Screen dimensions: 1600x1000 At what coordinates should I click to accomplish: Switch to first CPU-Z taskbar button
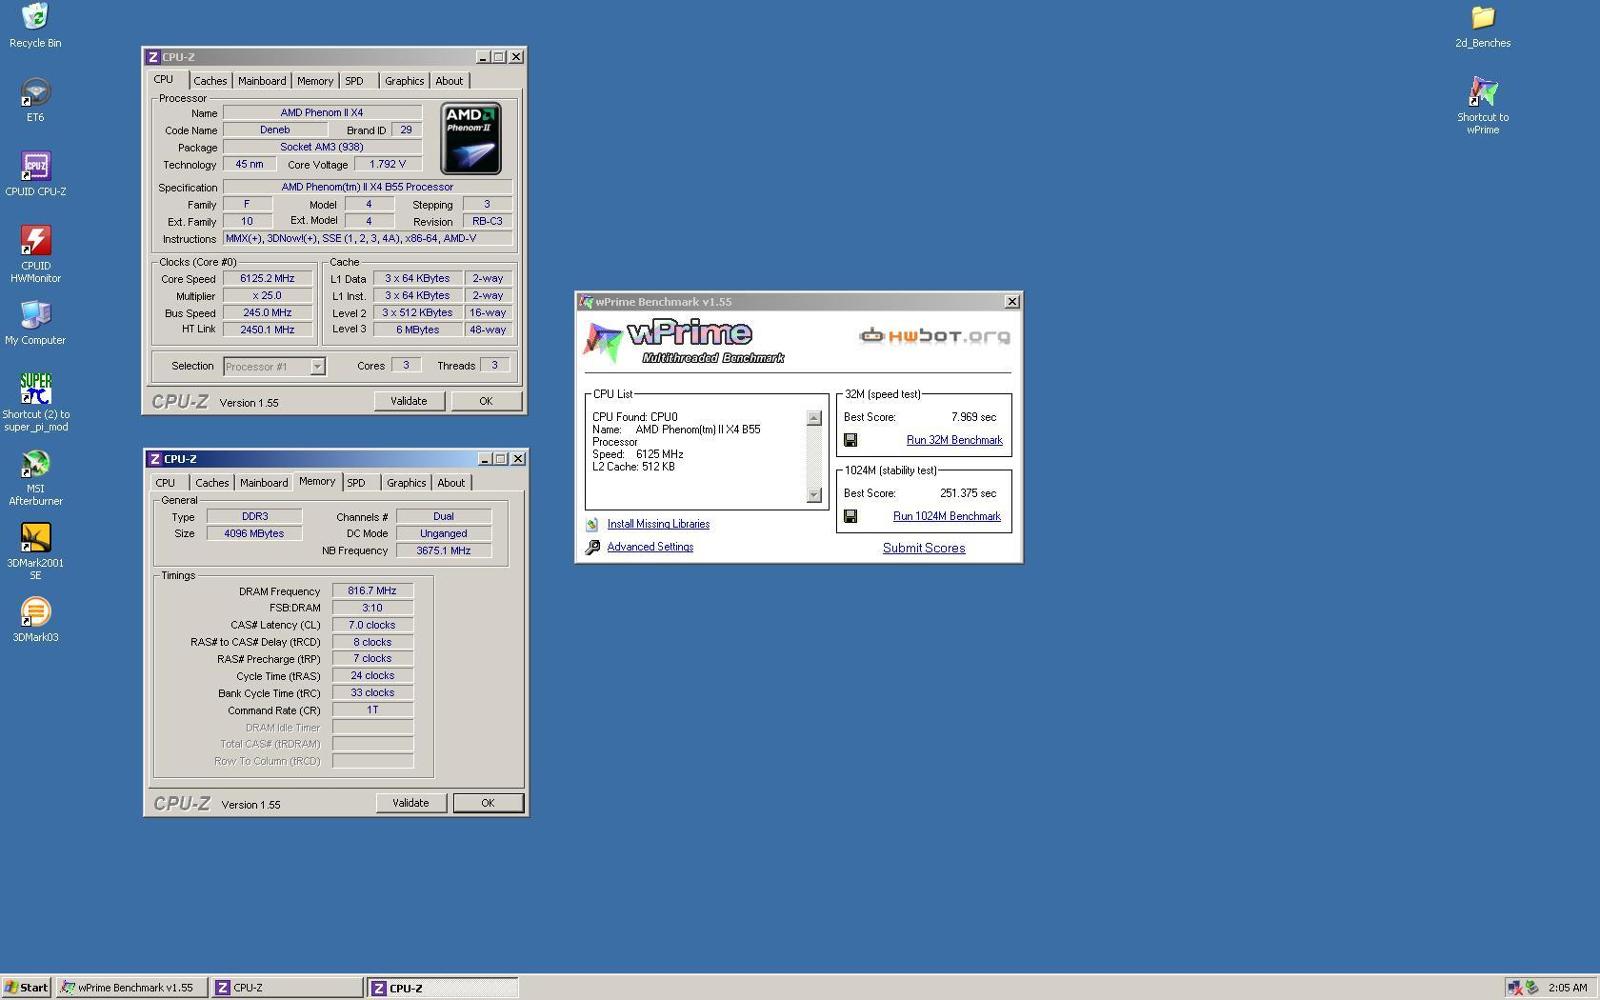[288, 987]
